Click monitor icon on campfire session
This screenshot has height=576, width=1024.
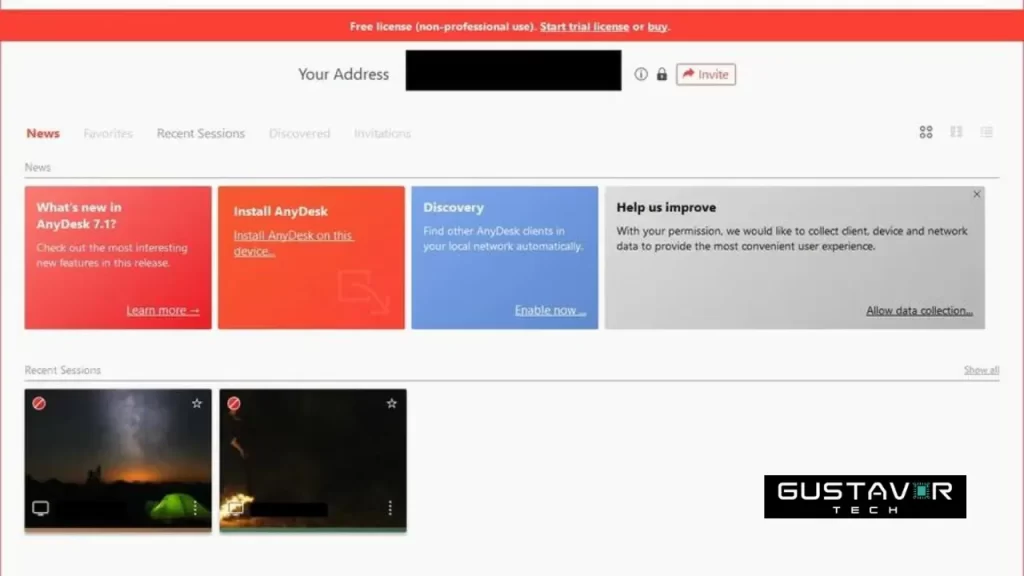236,508
